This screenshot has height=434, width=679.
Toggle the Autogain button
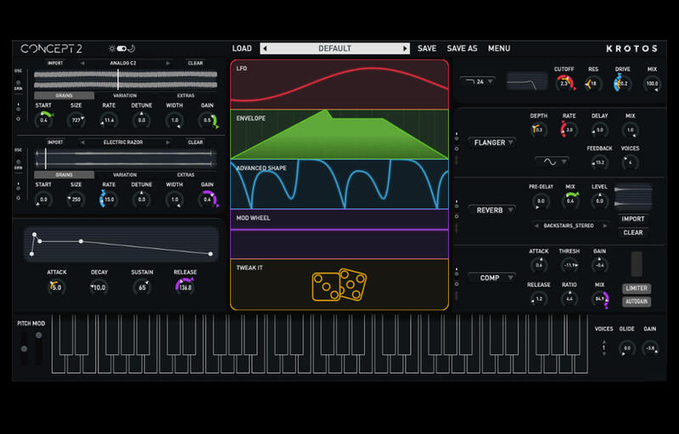[x=637, y=301]
